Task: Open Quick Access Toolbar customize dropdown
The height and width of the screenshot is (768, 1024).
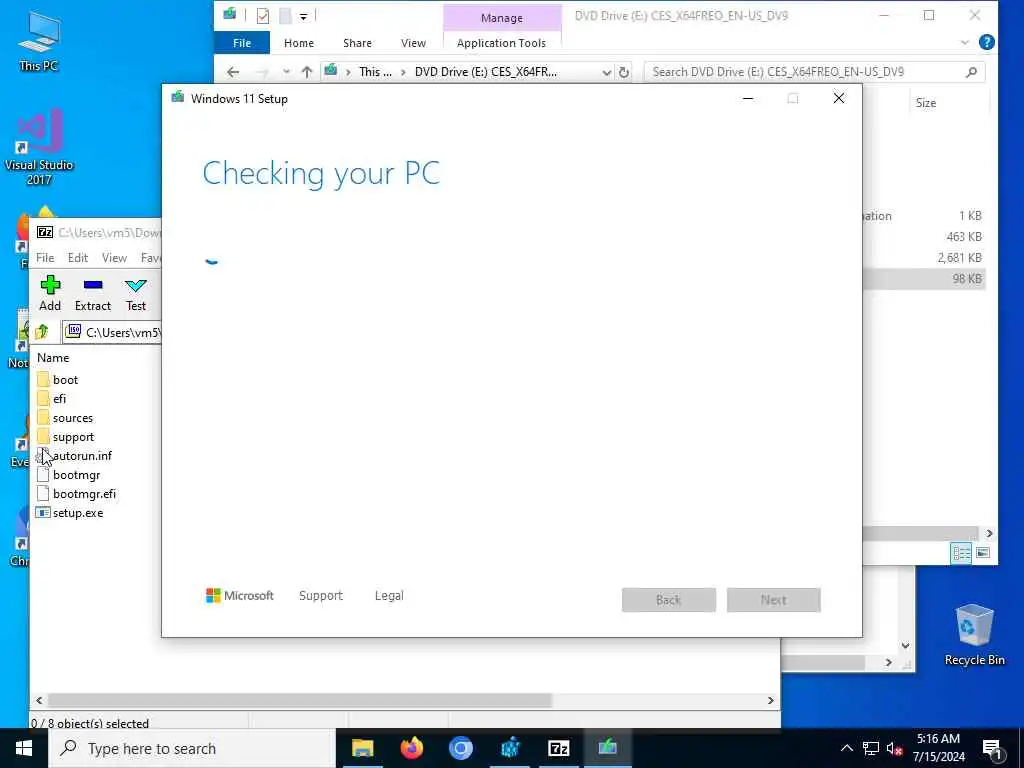Action: point(304,16)
